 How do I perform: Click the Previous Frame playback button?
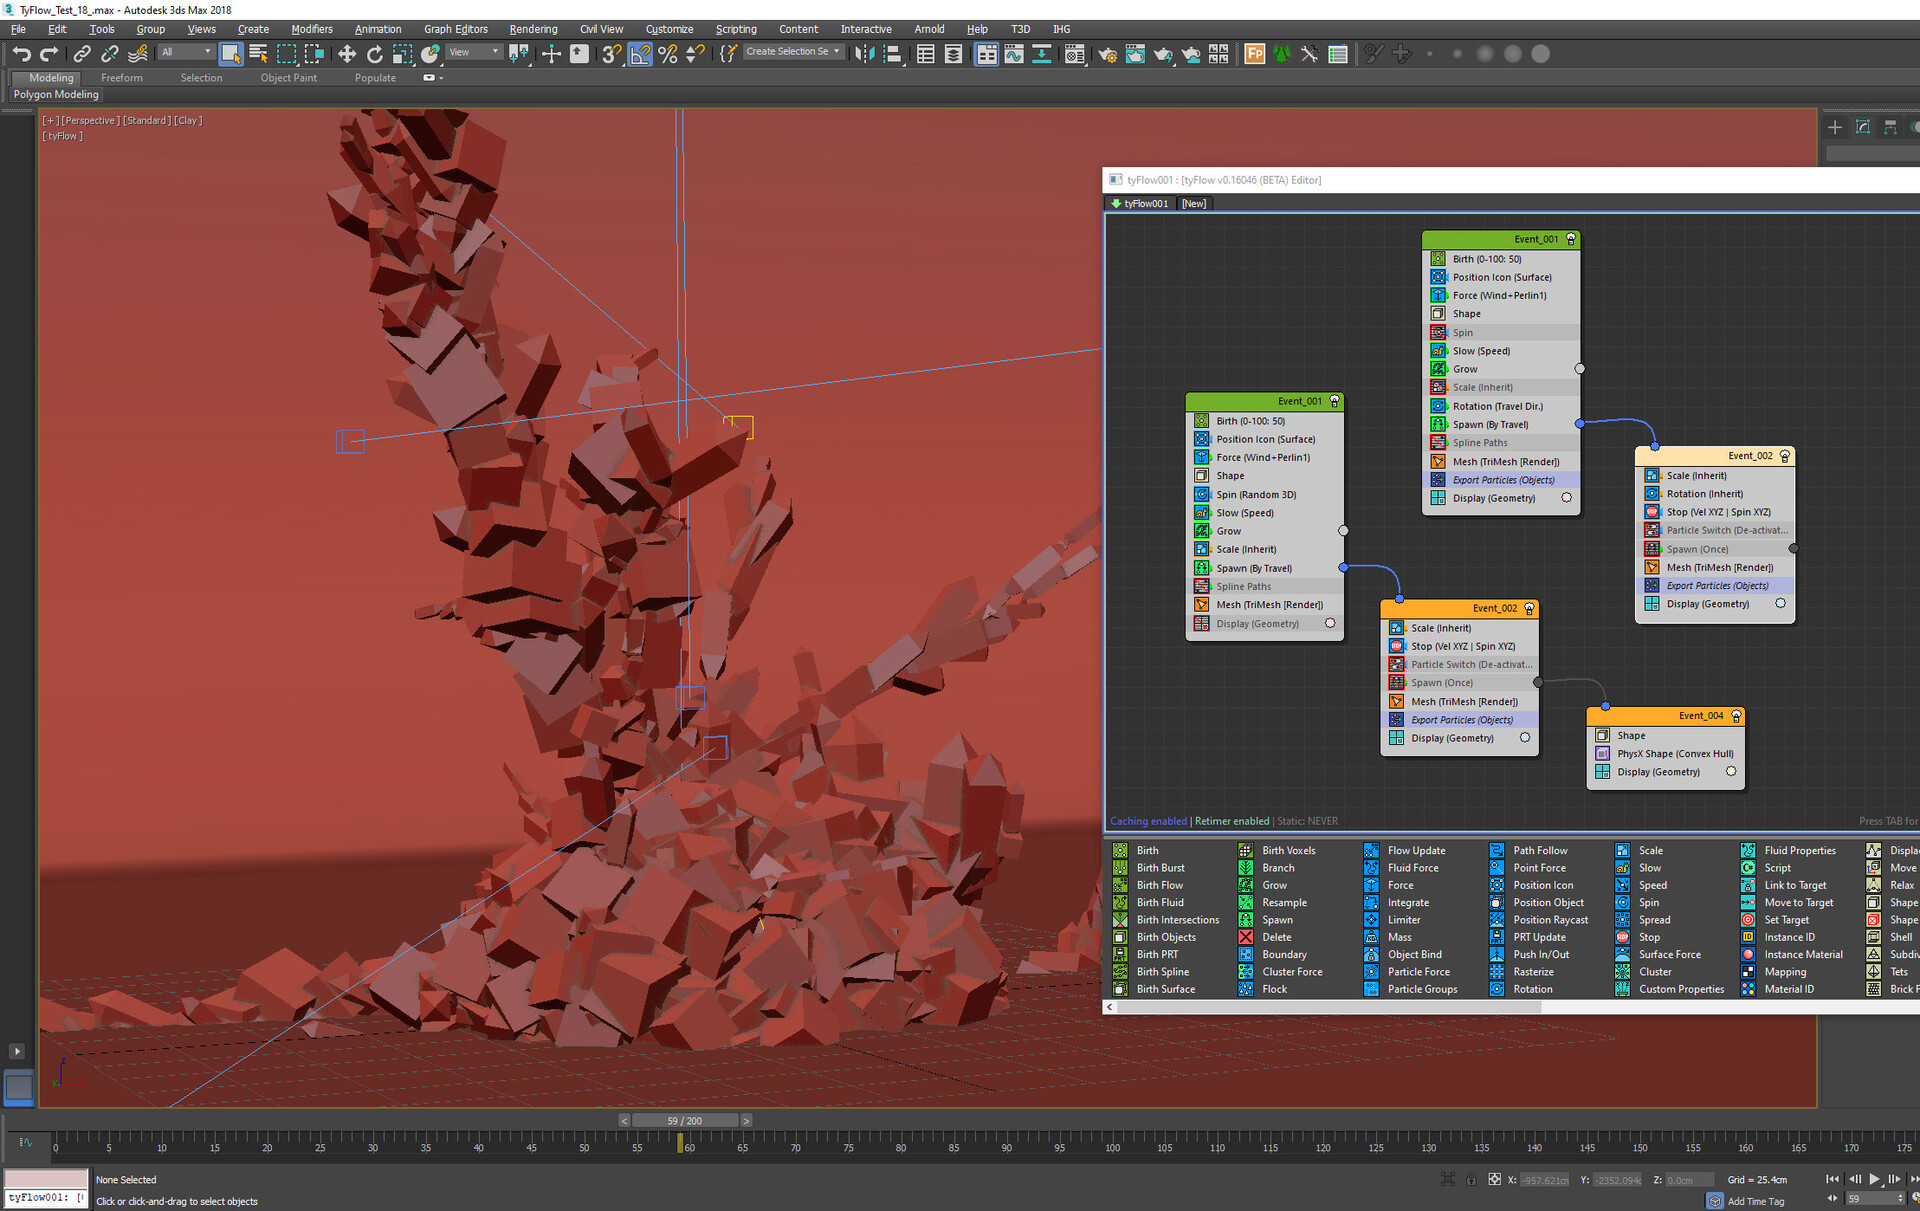[1854, 1180]
